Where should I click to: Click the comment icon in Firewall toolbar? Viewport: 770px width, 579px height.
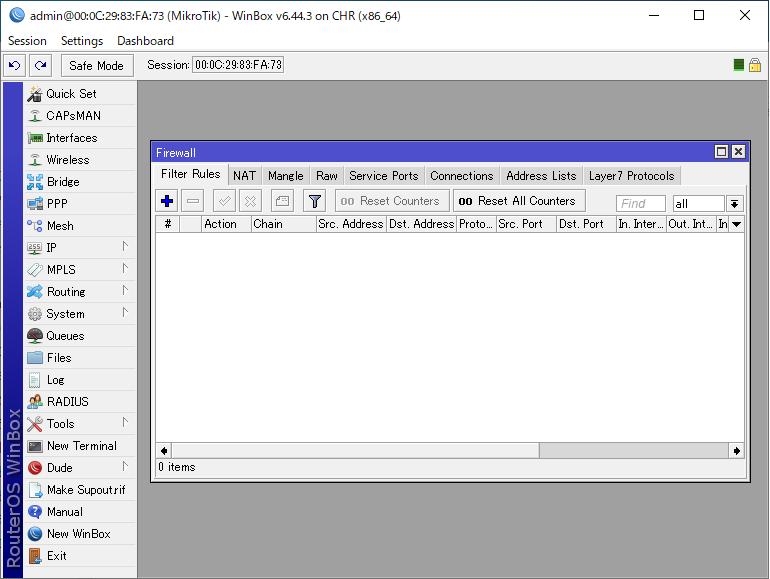point(282,201)
